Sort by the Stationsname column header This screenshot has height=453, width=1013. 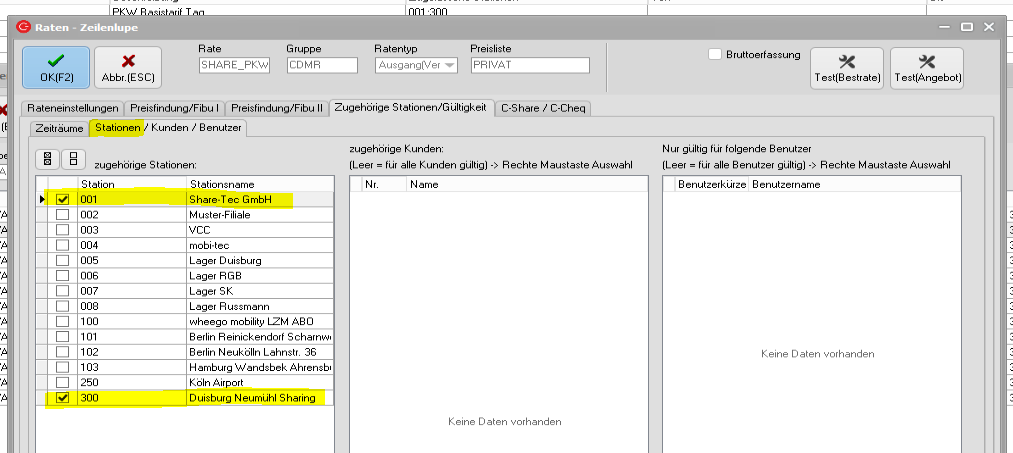(260, 184)
